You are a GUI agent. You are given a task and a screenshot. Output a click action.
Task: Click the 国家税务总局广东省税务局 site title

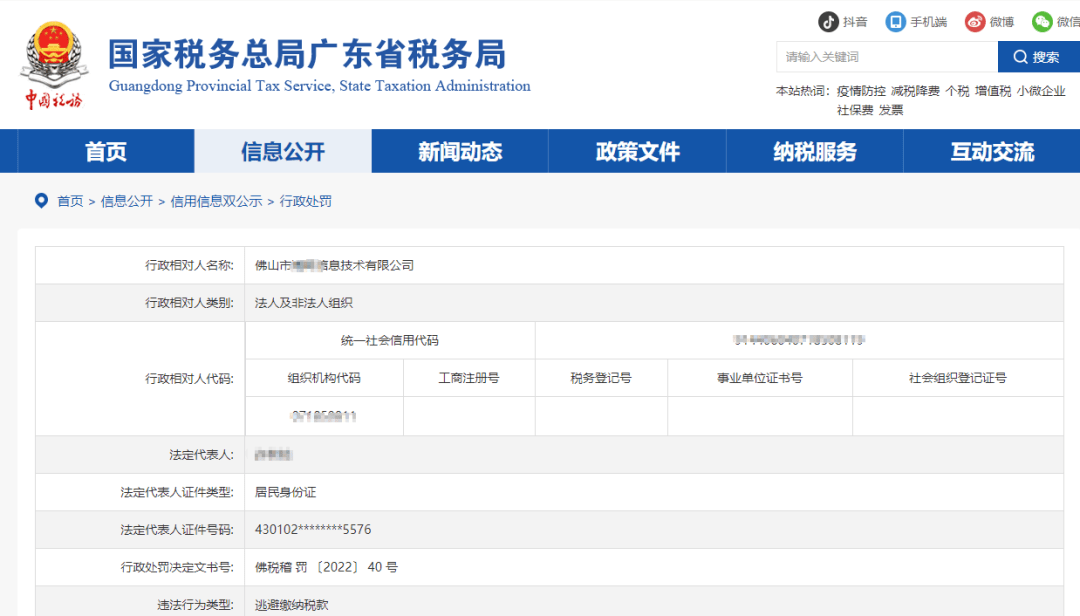(x=305, y=55)
